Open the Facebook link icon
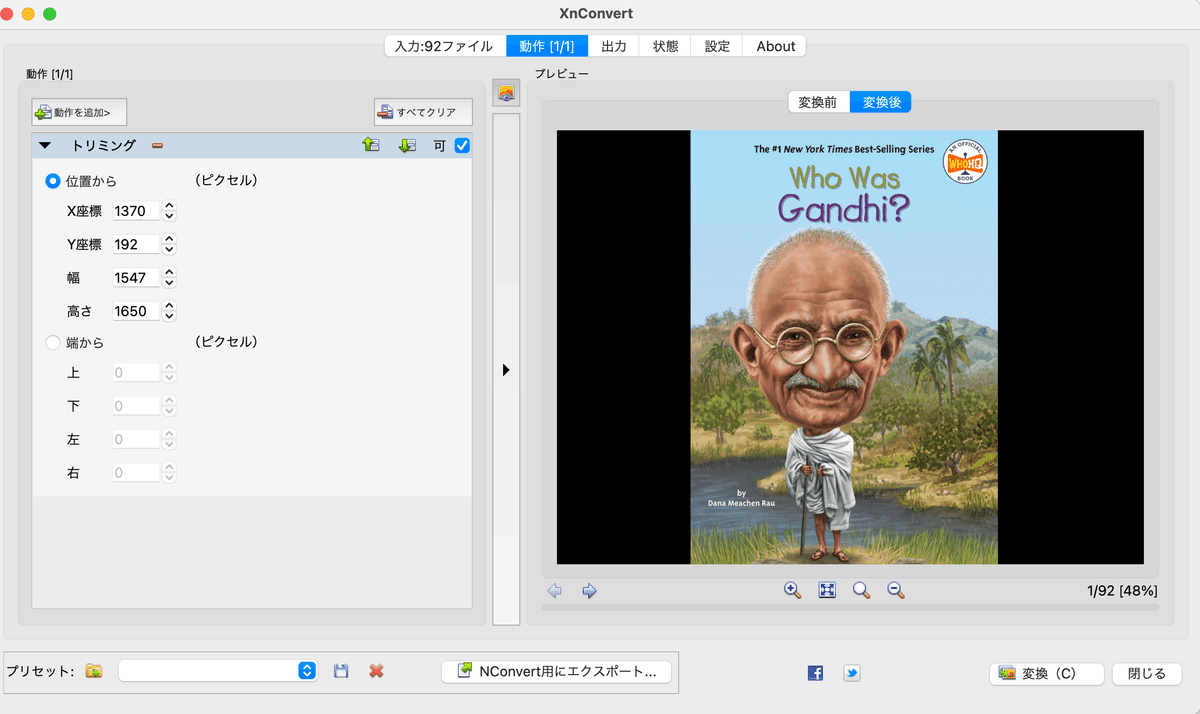 pyautogui.click(x=815, y=673)
